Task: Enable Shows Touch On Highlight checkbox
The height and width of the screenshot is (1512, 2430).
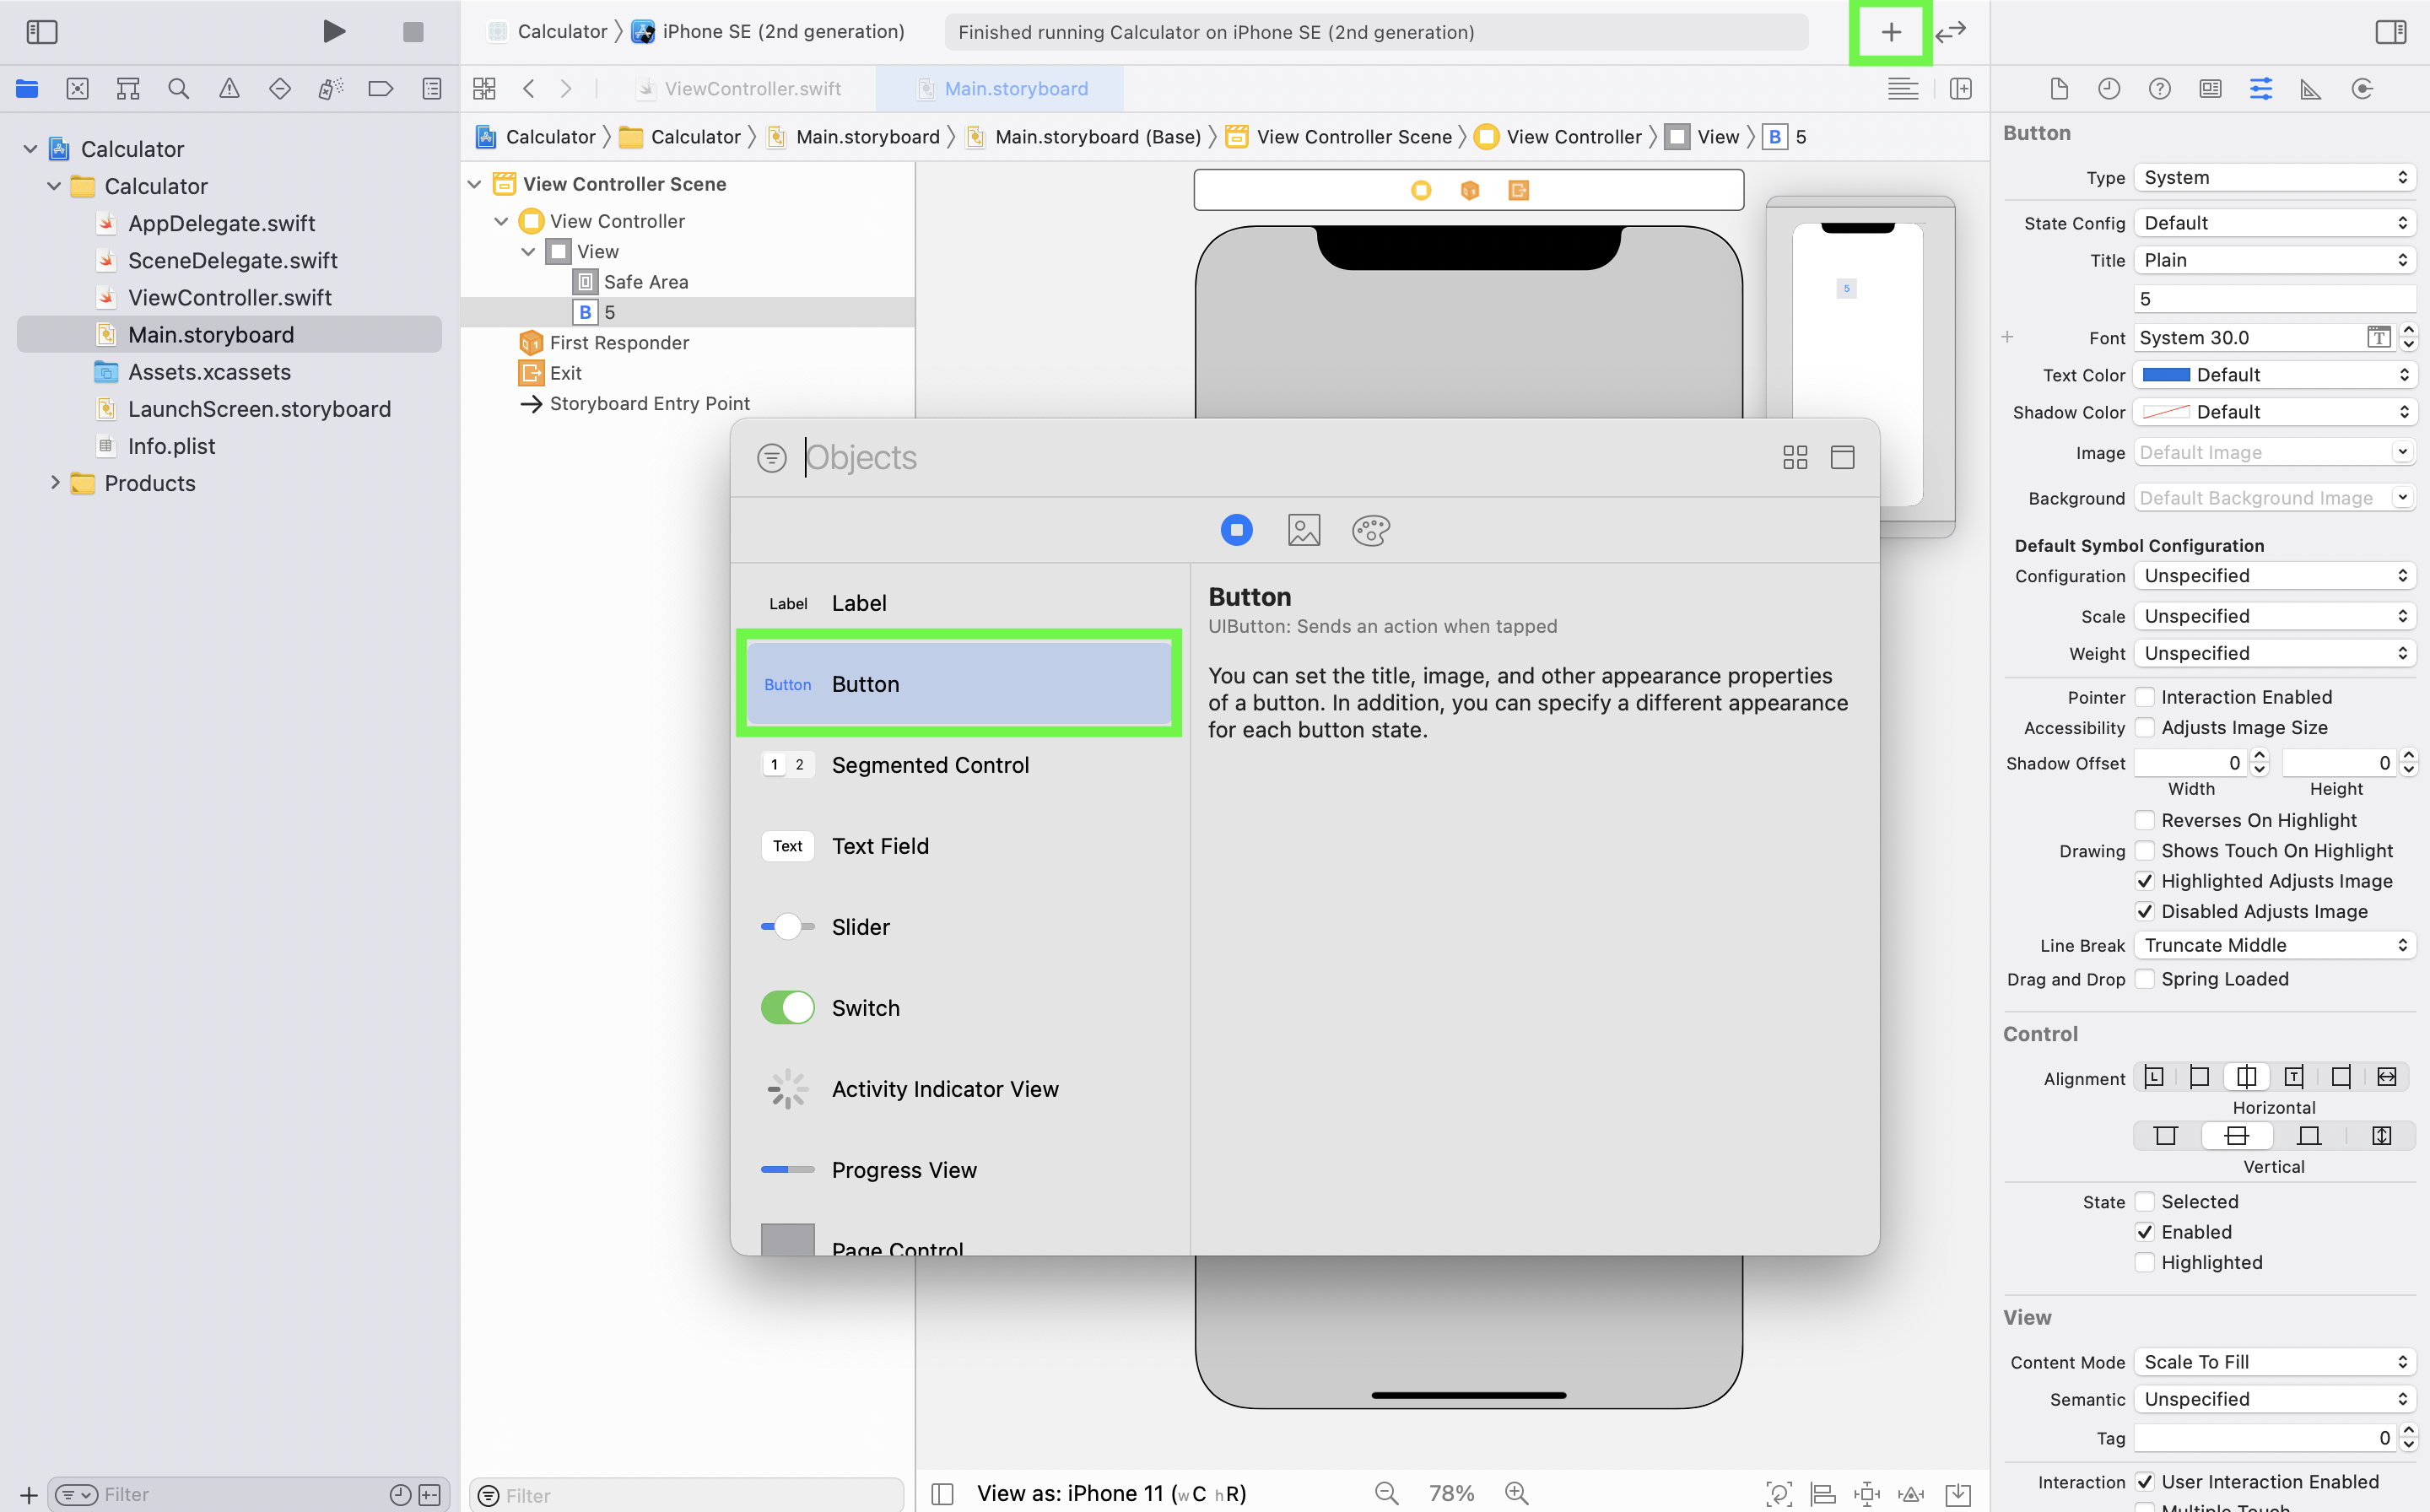Action: pos(2145,851)
